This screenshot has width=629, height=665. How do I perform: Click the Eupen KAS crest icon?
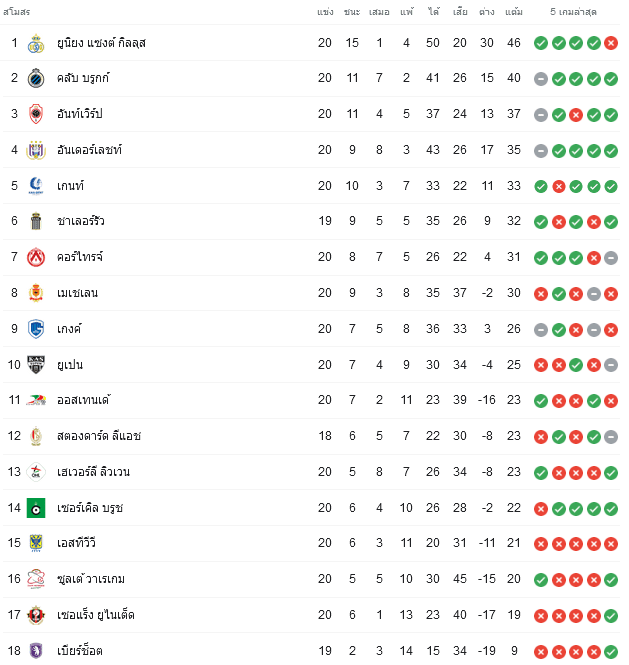36,365
